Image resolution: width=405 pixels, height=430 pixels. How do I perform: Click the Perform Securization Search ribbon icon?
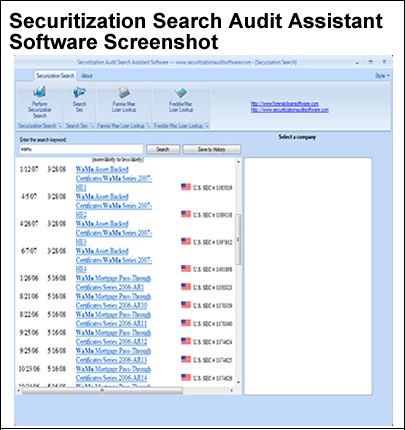pyautogui.click(x=40, y=92)
